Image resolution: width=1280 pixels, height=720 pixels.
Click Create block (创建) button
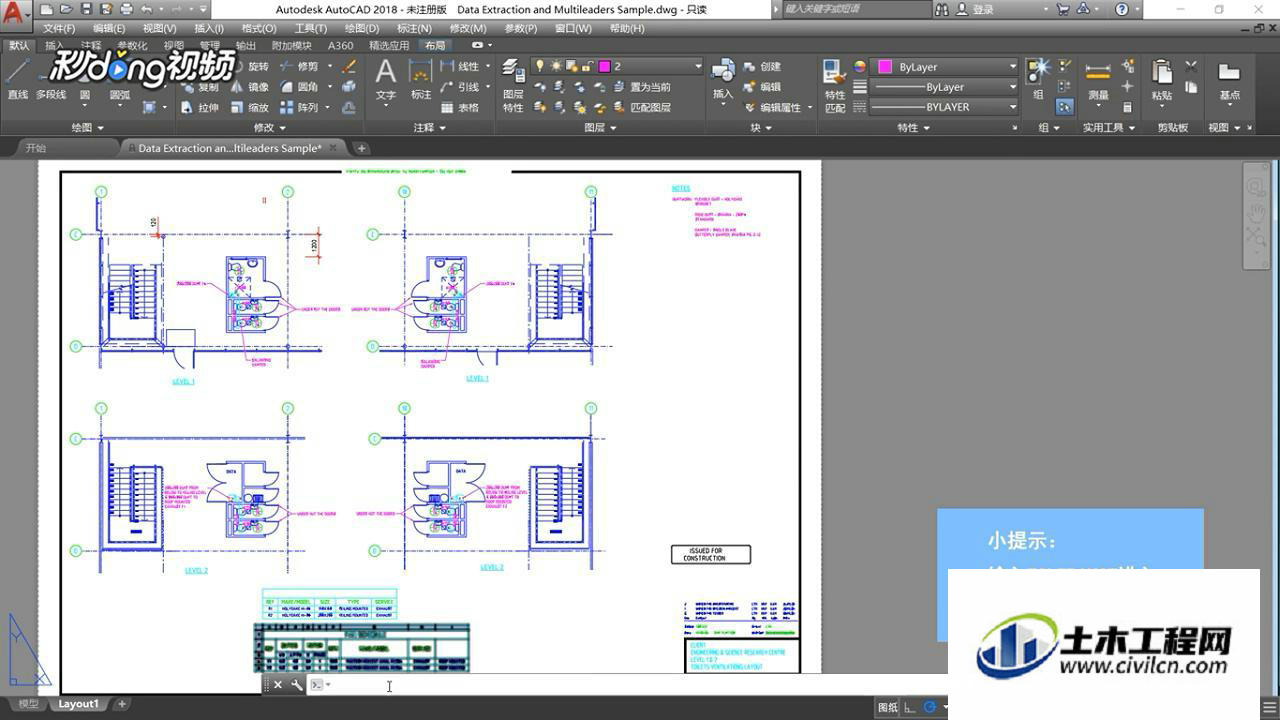[763, 67]
